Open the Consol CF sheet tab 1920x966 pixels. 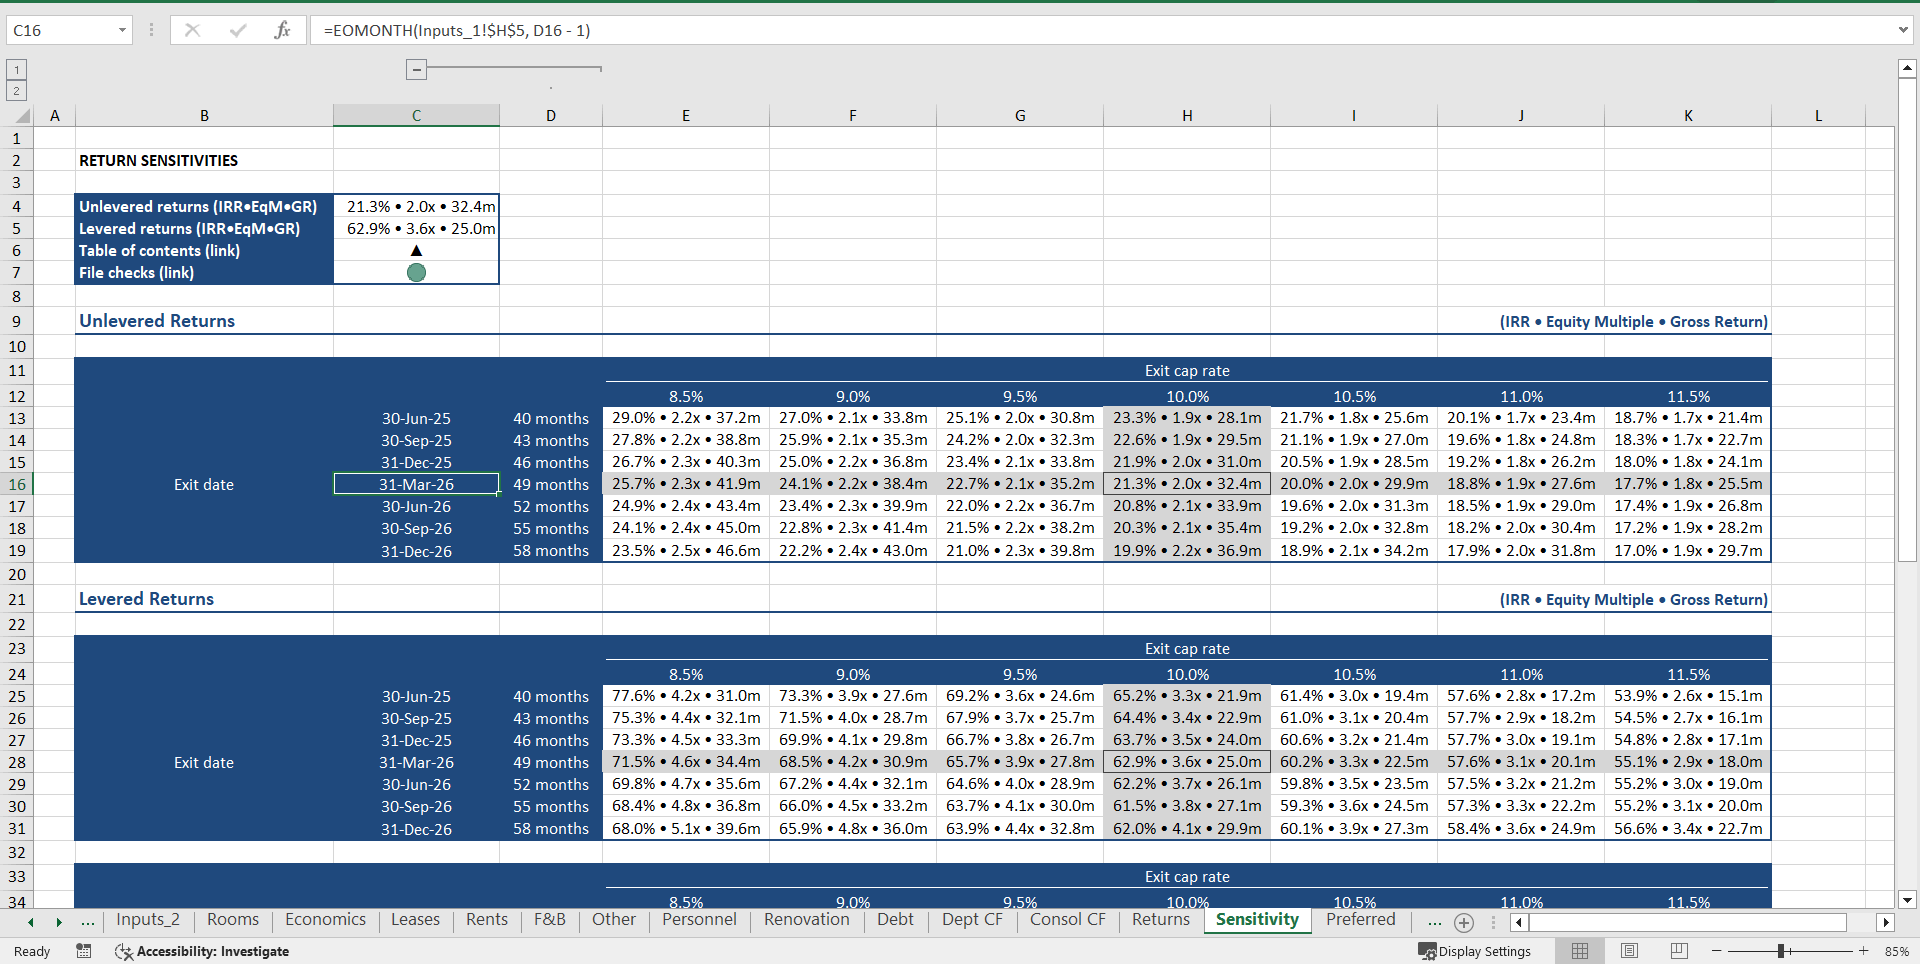(x=1068, y=920)
